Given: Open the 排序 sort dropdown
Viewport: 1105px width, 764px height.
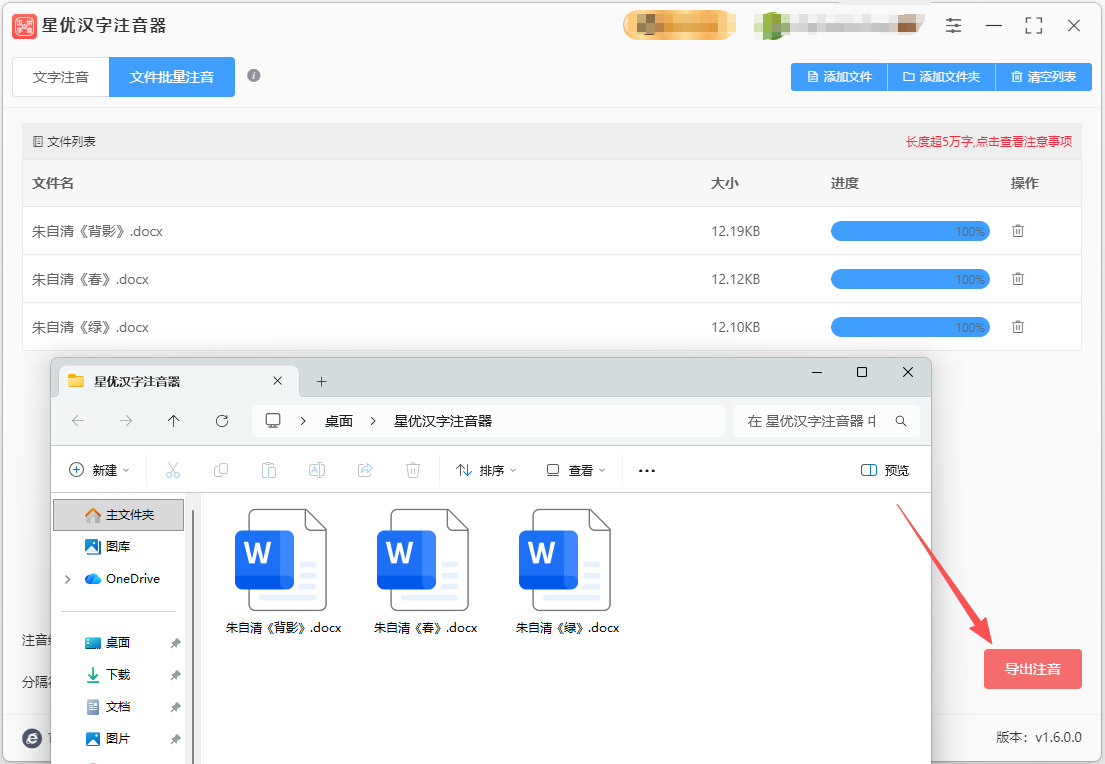Looking at the screenshot, I should 486,470.
